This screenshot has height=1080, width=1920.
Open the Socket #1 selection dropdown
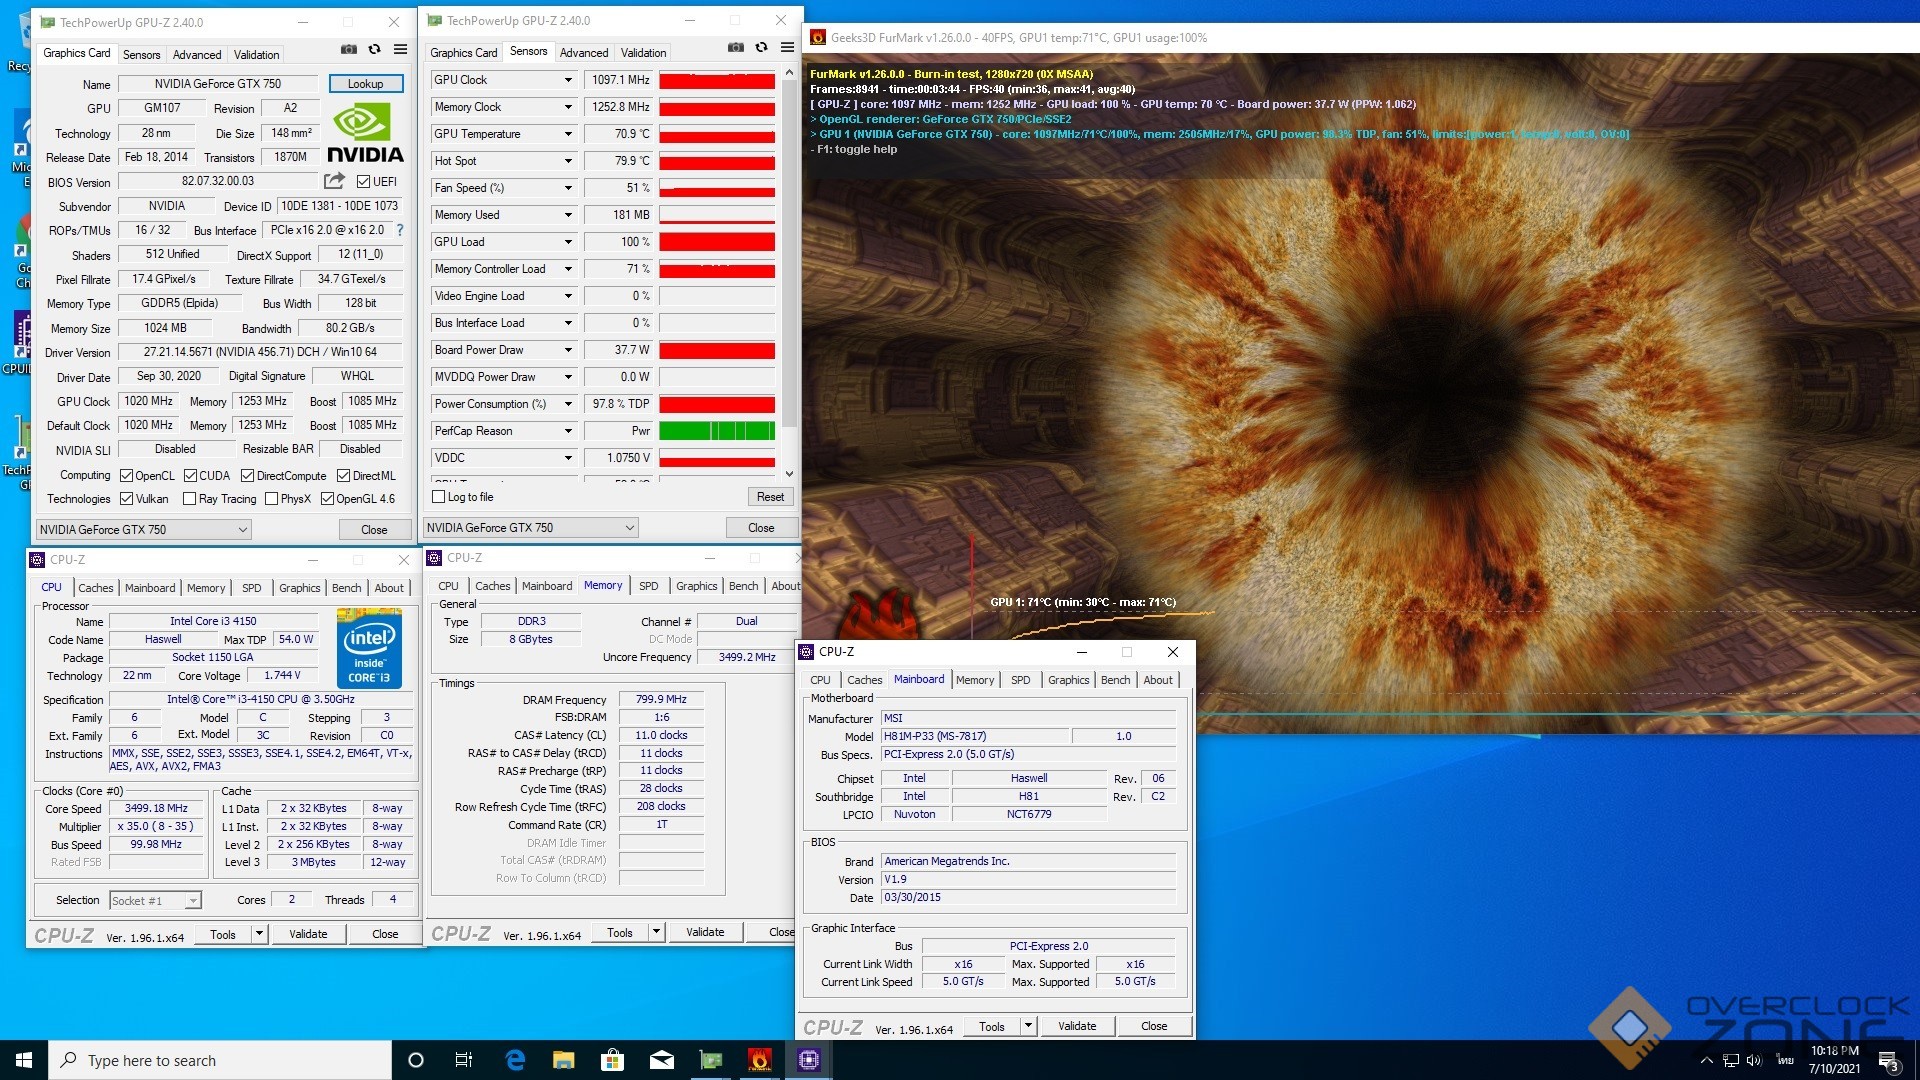click(156, 901)
